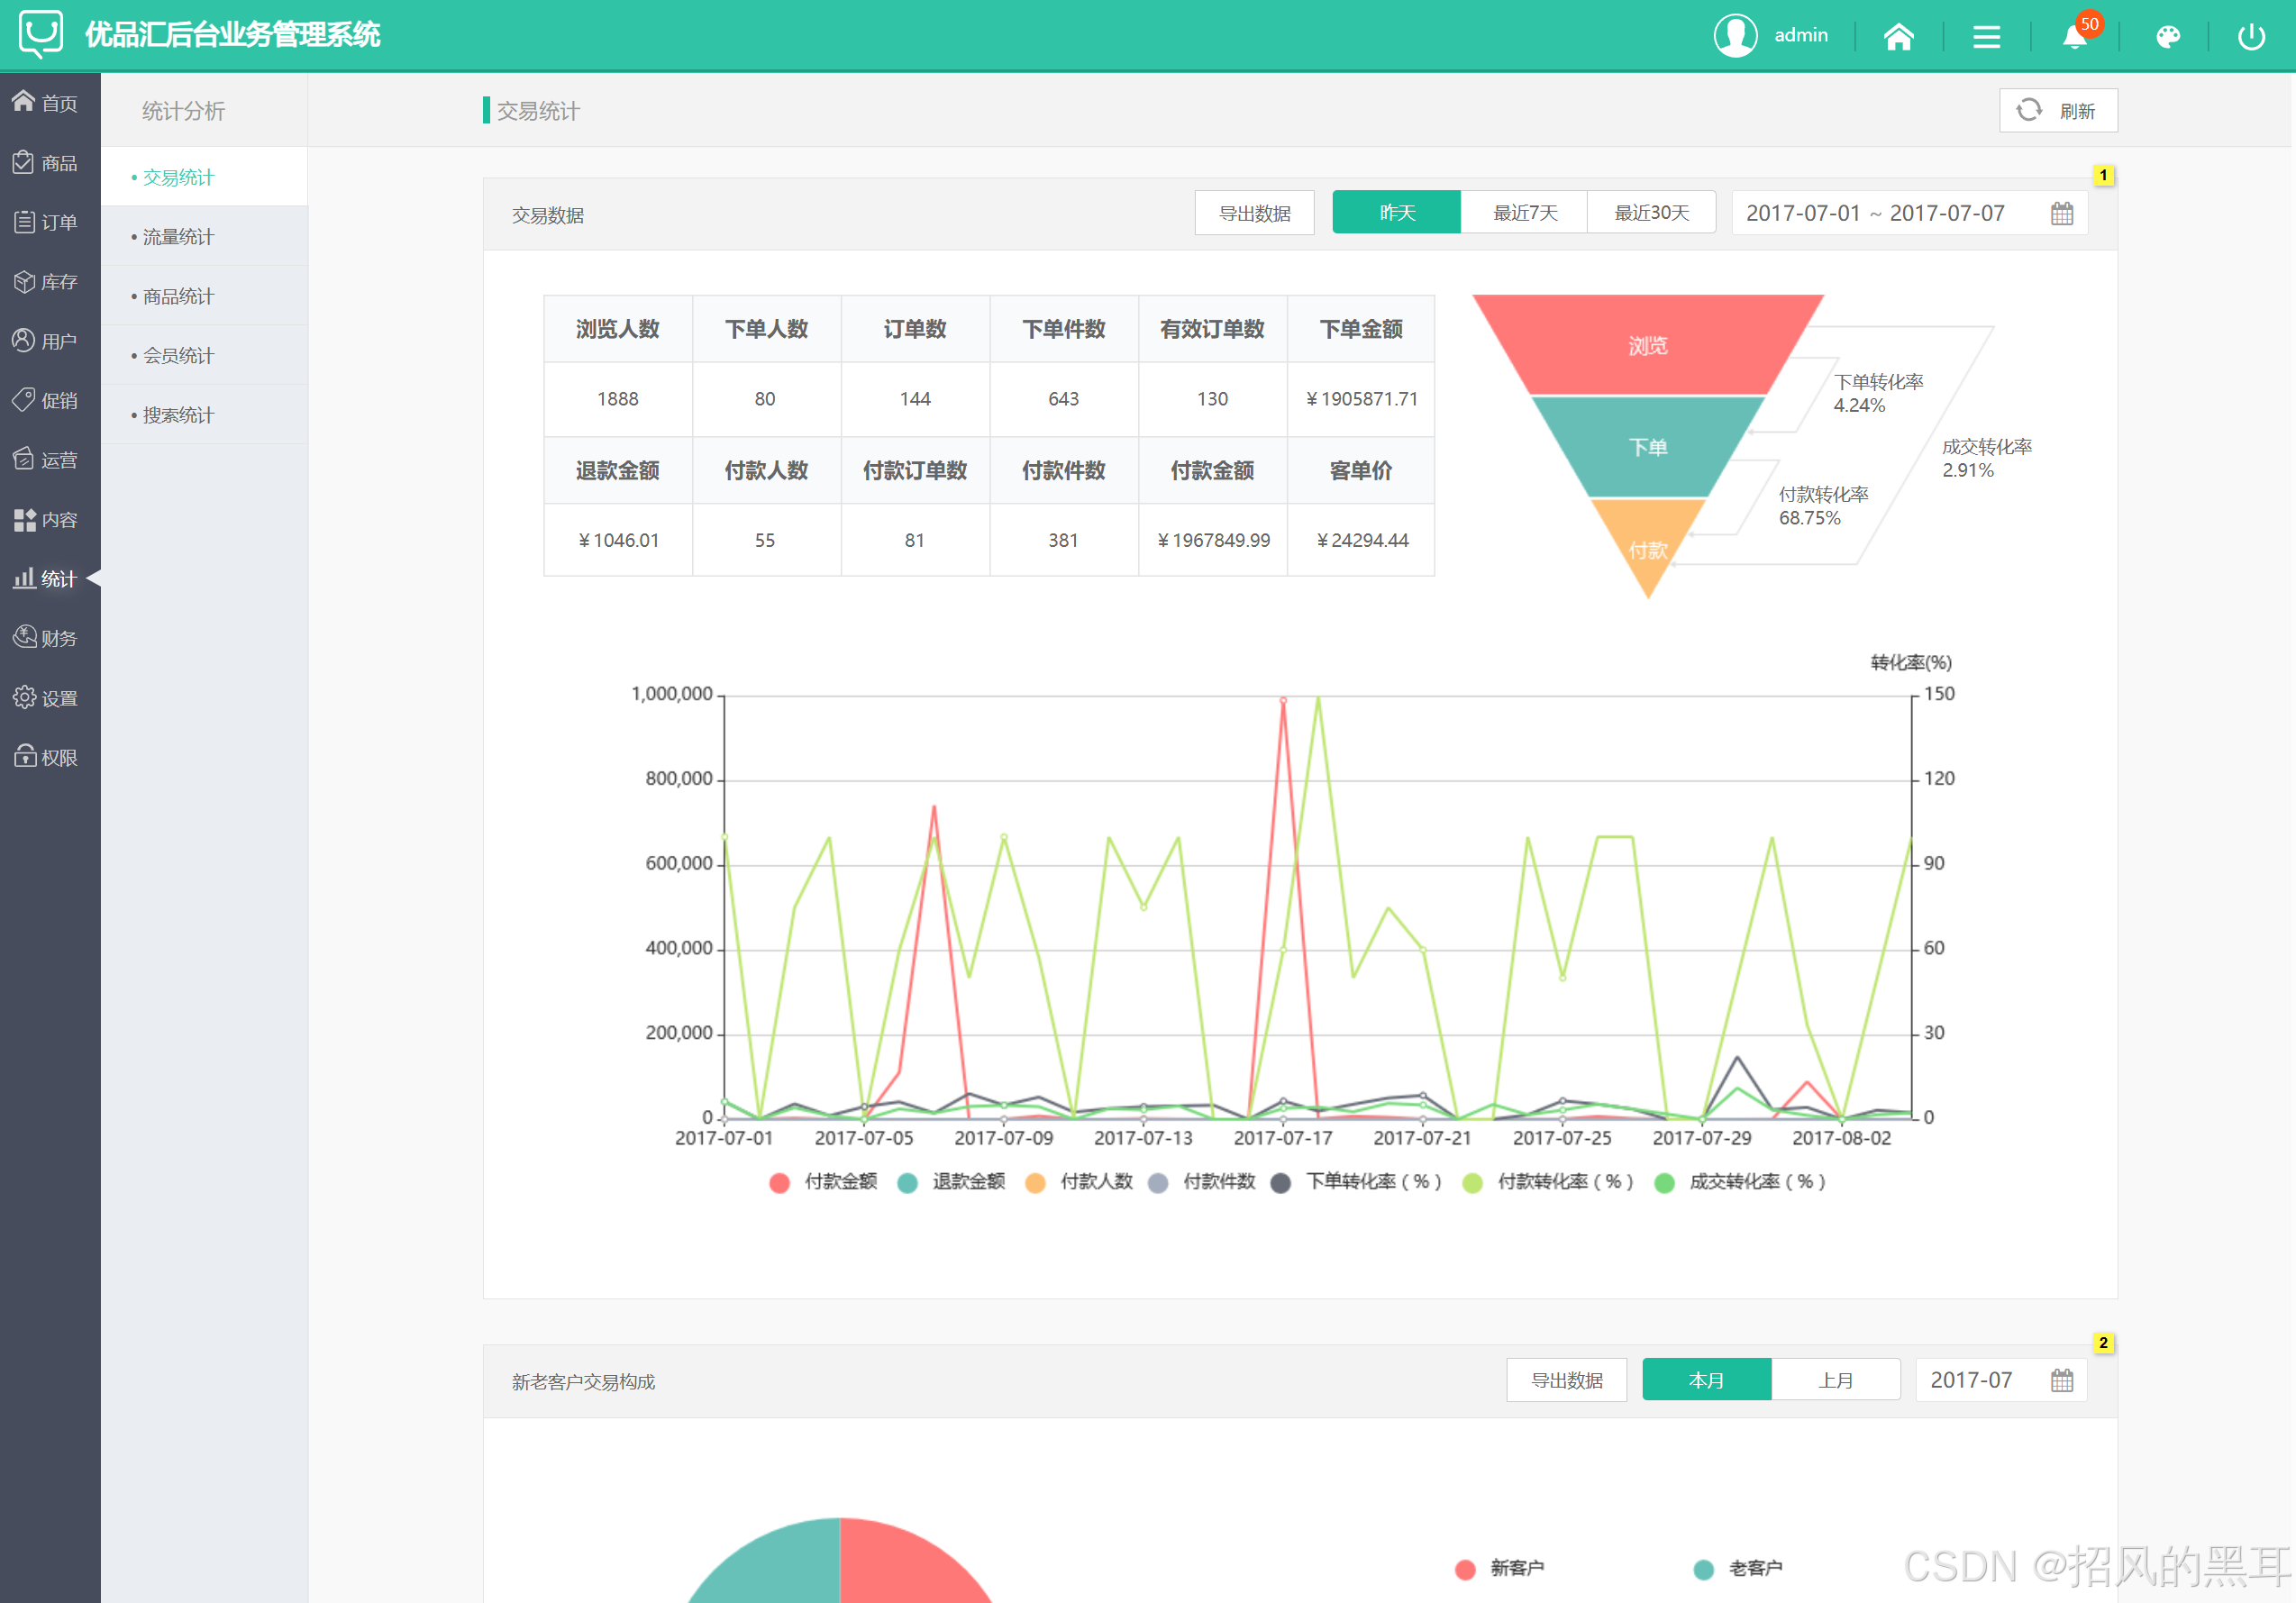Image resolution: width=2296 pixels, height=1603 pixels.
Task: Open the theme palette icon
Action: tap(2167, 37)
